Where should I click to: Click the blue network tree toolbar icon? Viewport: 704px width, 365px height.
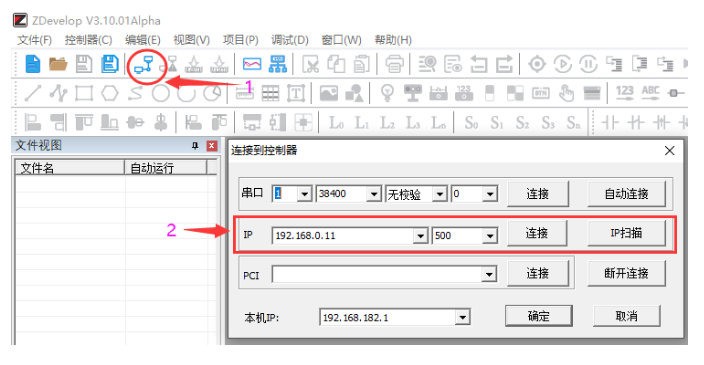[x=277, y=64]
